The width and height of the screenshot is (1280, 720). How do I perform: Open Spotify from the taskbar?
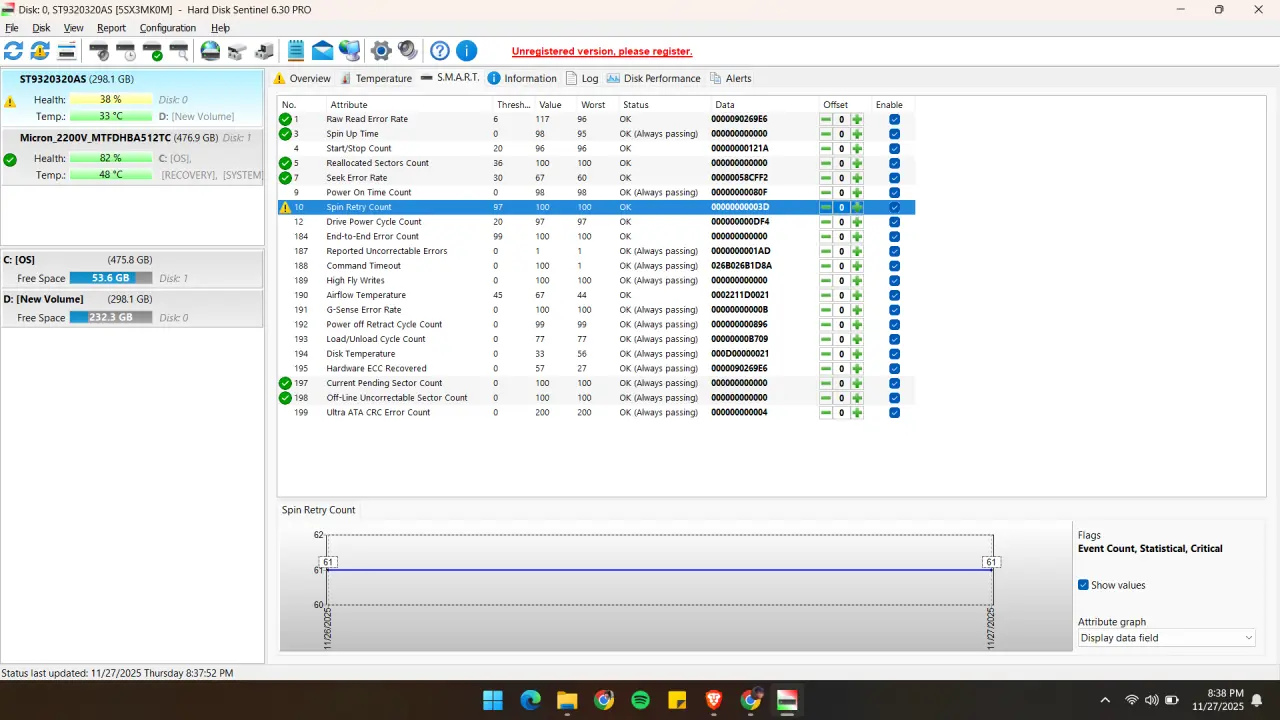click(x=641, y=700)
